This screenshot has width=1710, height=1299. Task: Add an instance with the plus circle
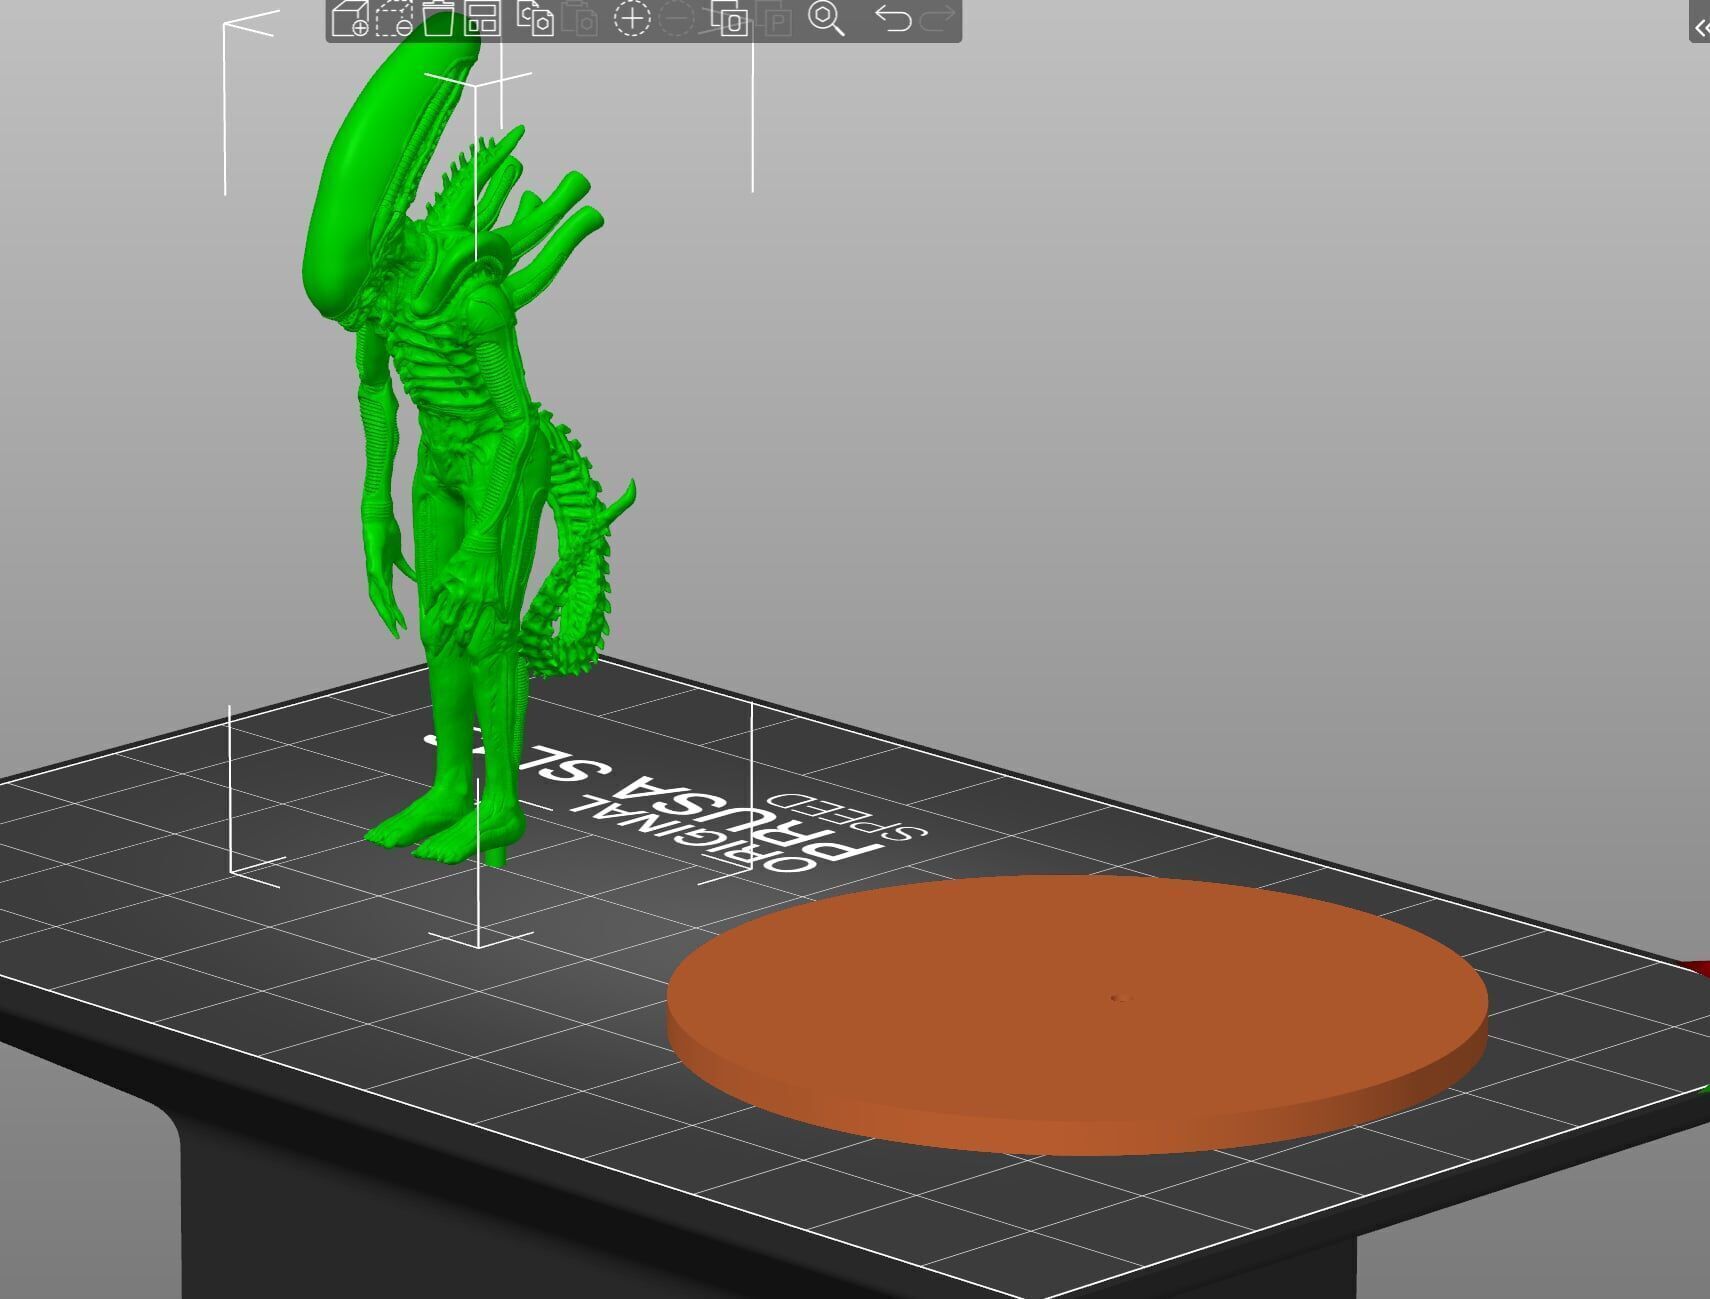click(632, 18)
